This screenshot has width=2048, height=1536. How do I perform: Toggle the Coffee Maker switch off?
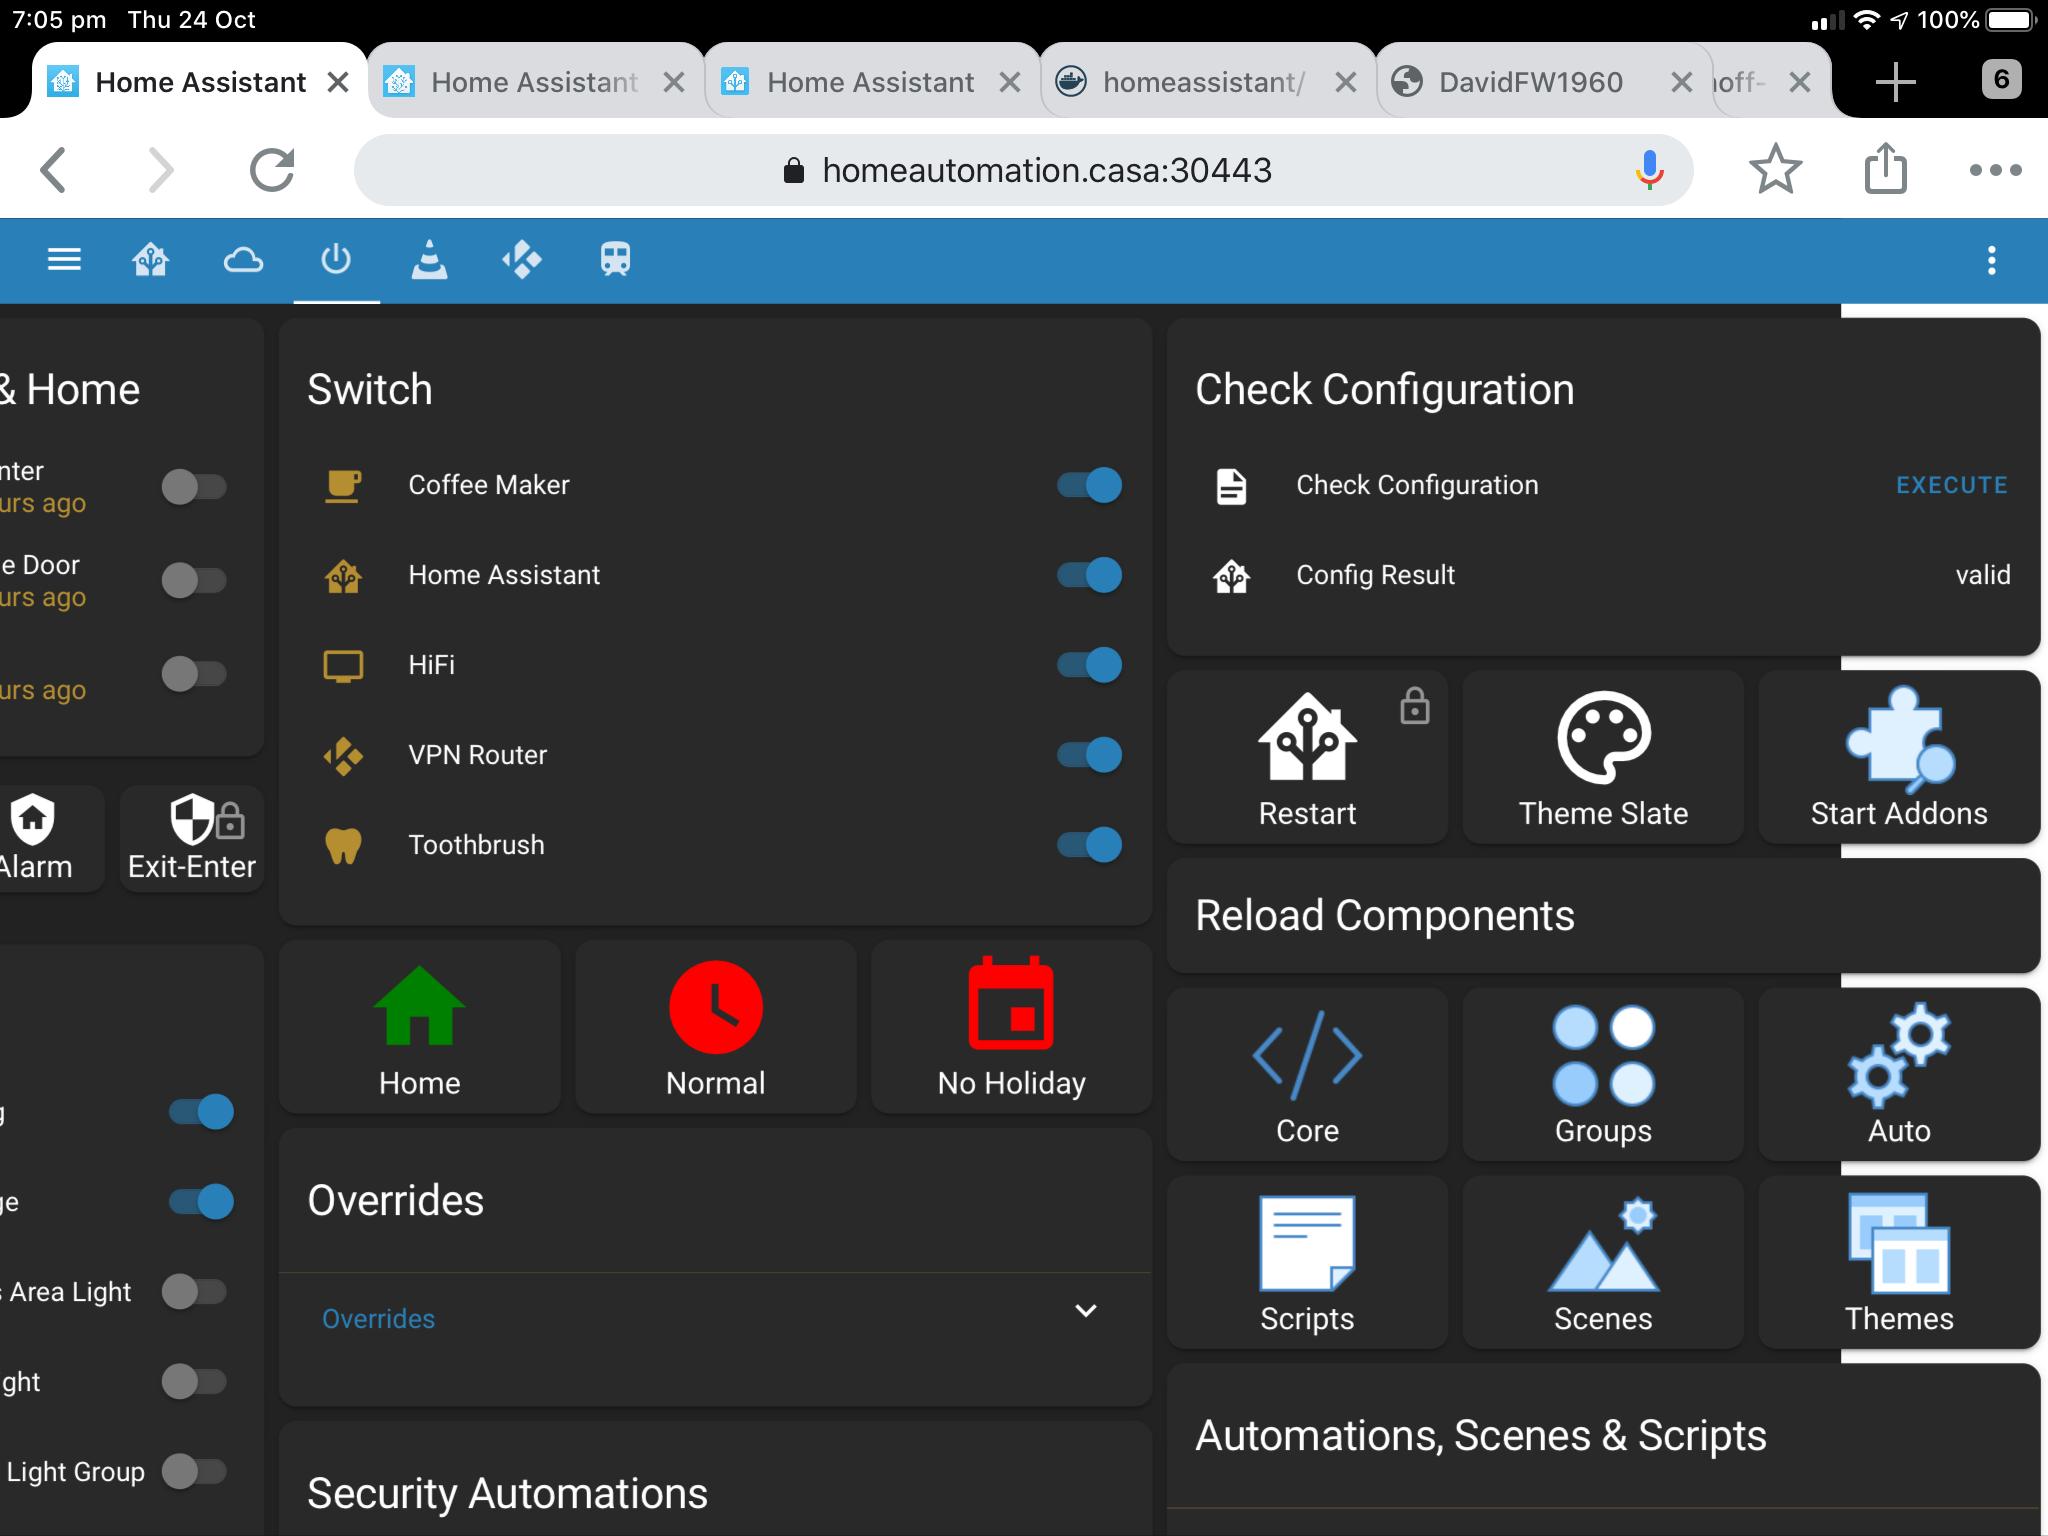point(1088,485)
